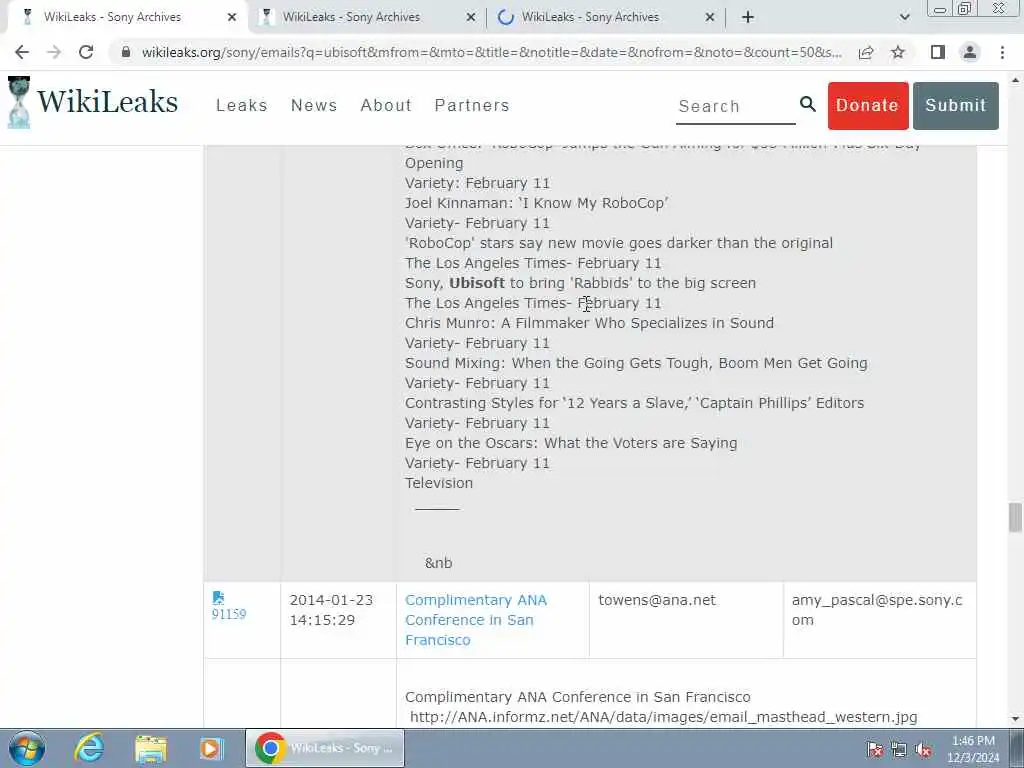Share this page using the share icon

pos(866,52)
